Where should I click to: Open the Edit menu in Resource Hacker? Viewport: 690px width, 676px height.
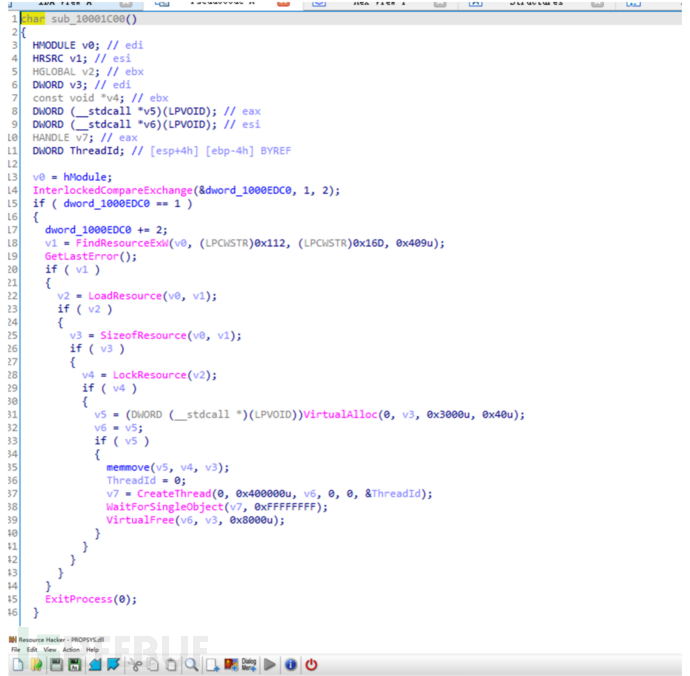tap(32, 650)
